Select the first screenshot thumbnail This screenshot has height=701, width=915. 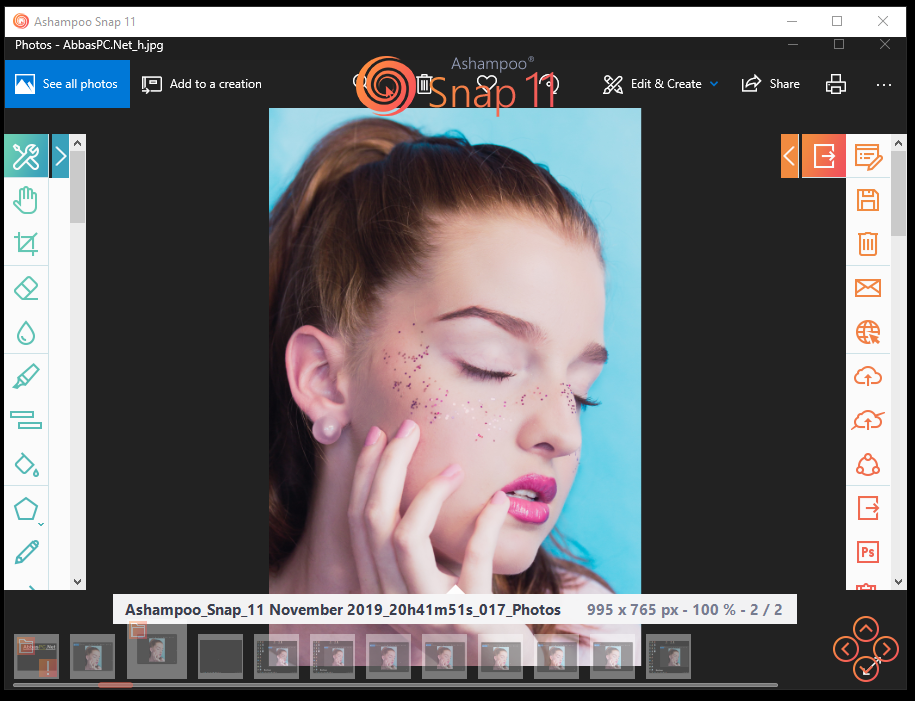[x=36, y=656]
